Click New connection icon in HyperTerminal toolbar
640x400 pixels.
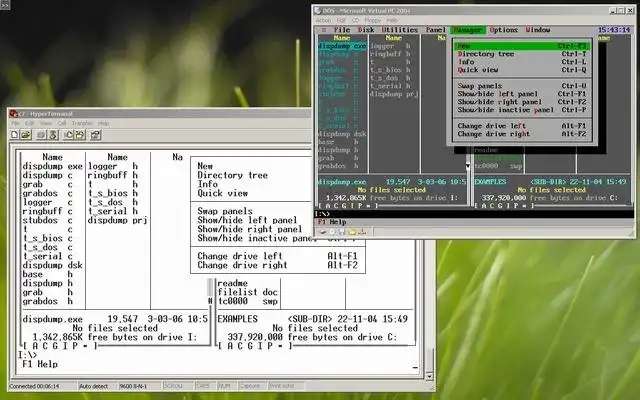[14, 135]
